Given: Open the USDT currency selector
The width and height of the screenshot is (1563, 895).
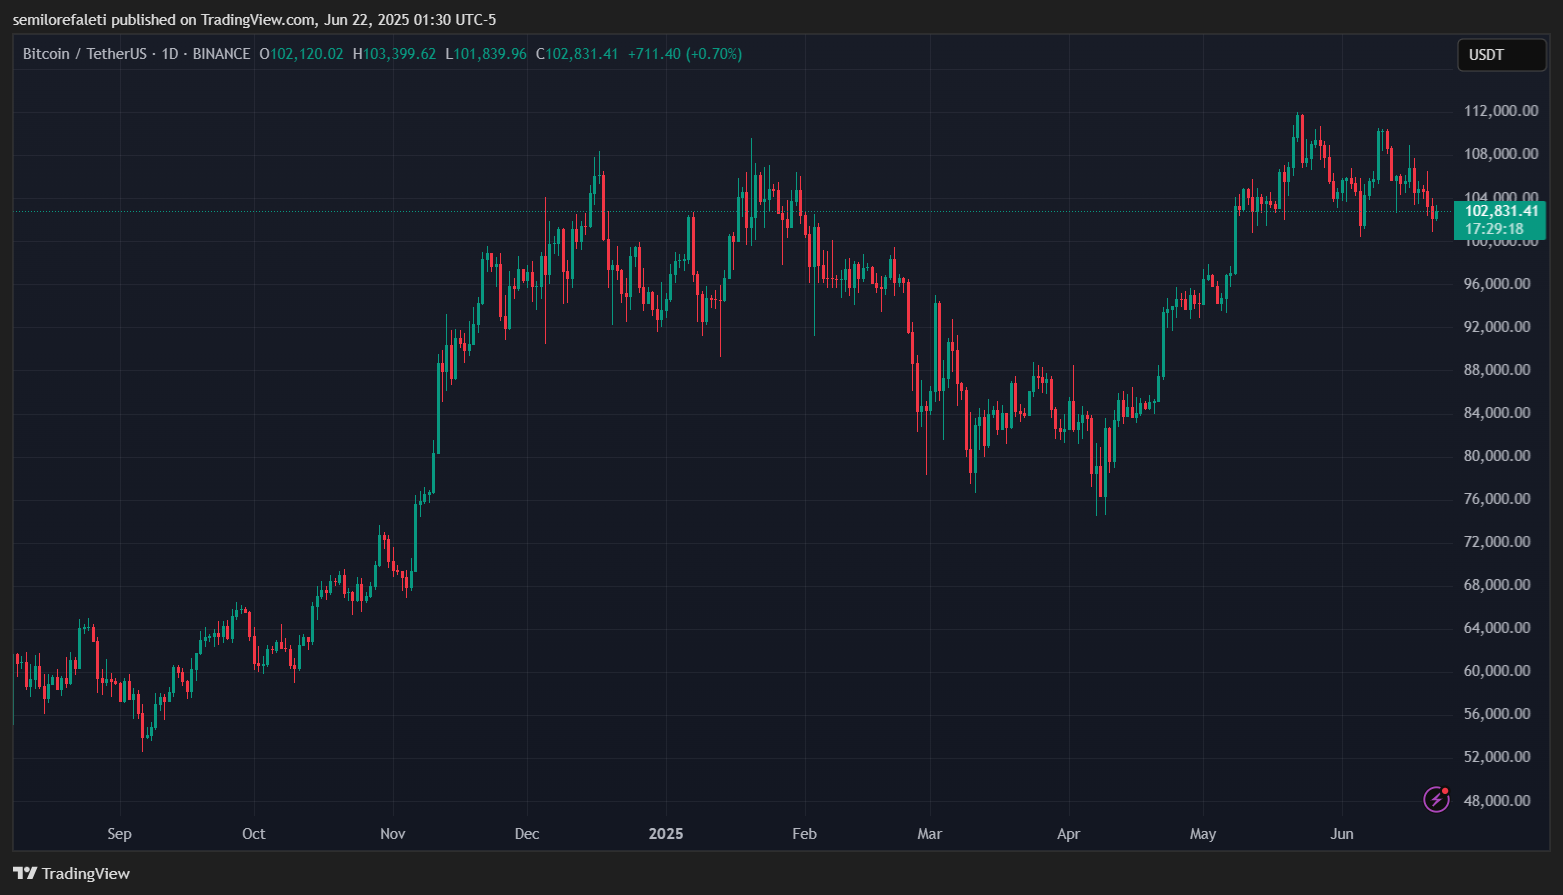Looking at the screenshot, I should pyautogui.click(x=1500, y=55).
